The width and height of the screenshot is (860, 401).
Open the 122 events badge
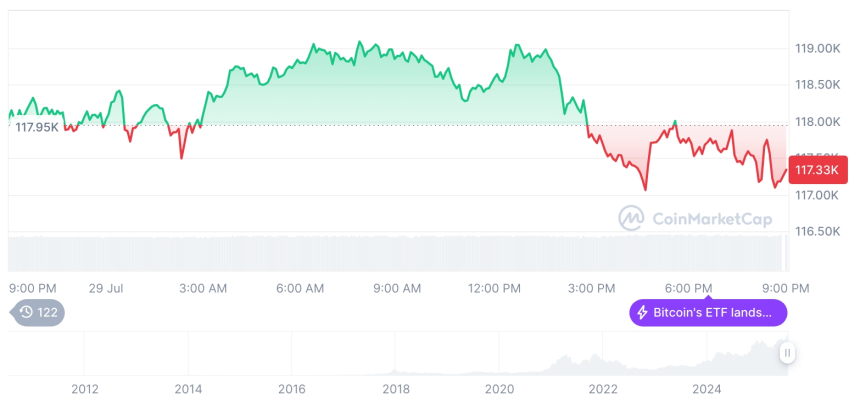coord(38,312)
